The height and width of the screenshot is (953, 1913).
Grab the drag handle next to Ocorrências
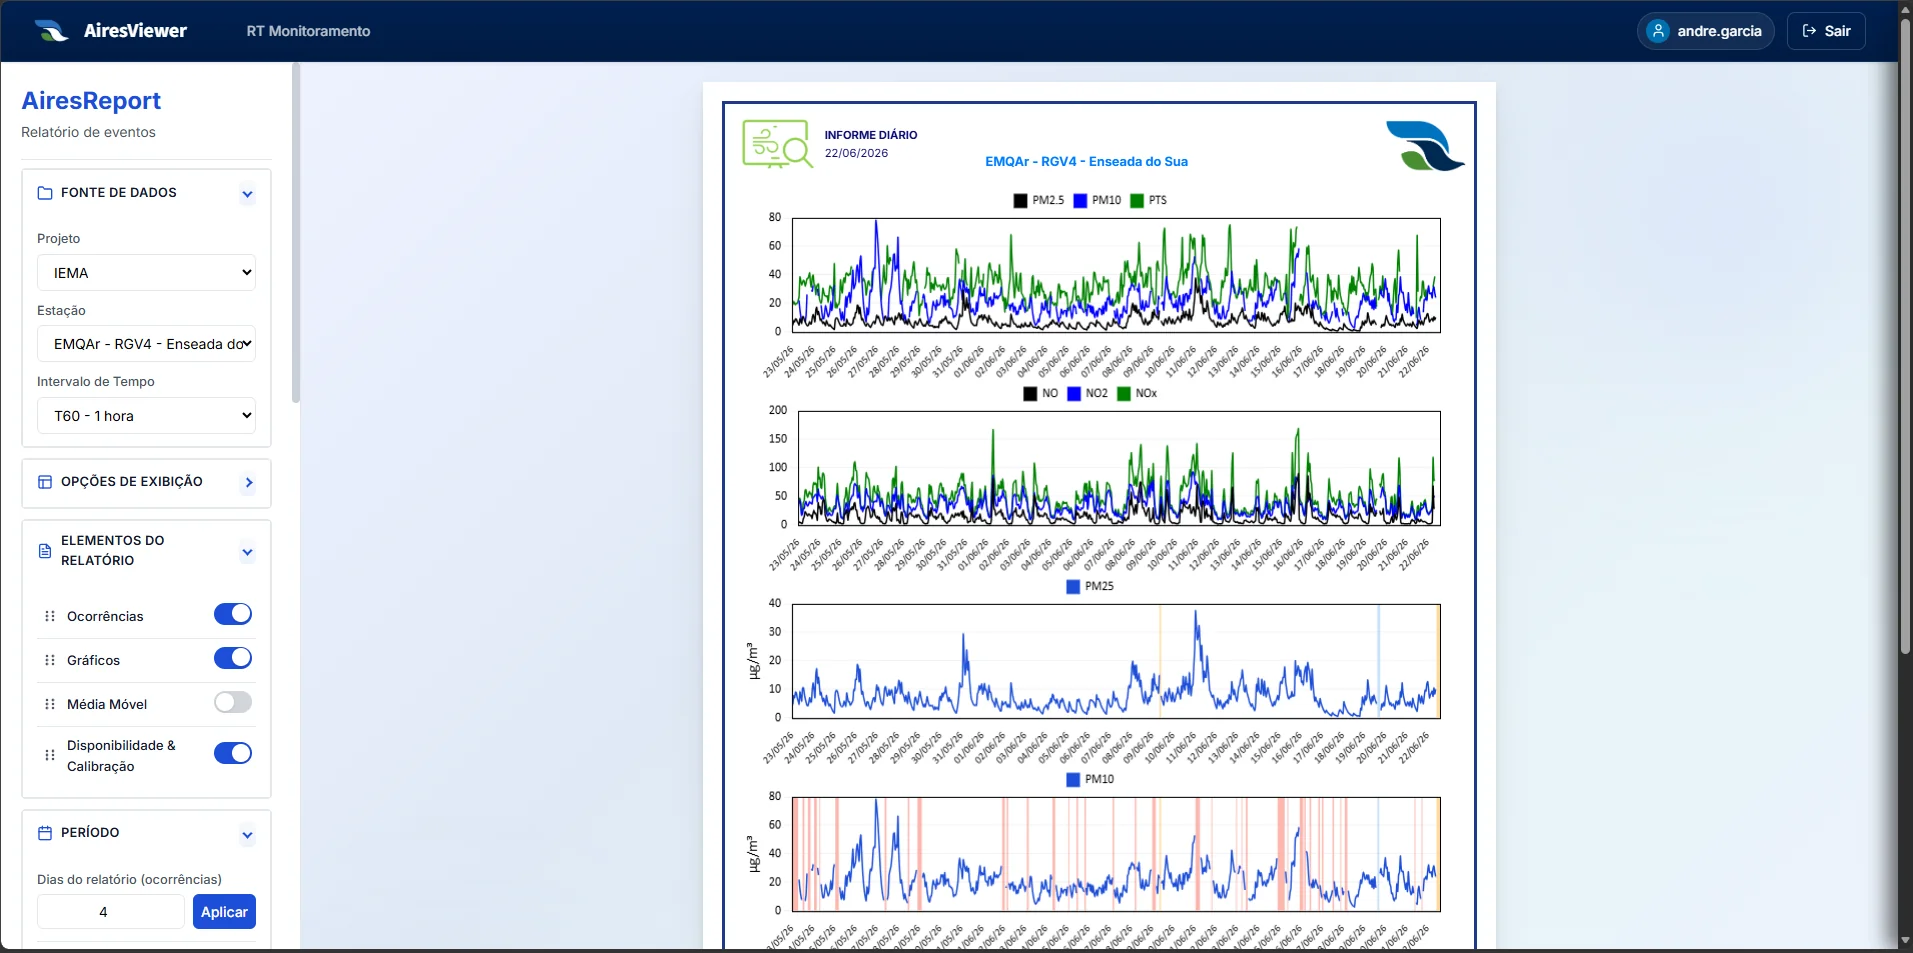50,616
